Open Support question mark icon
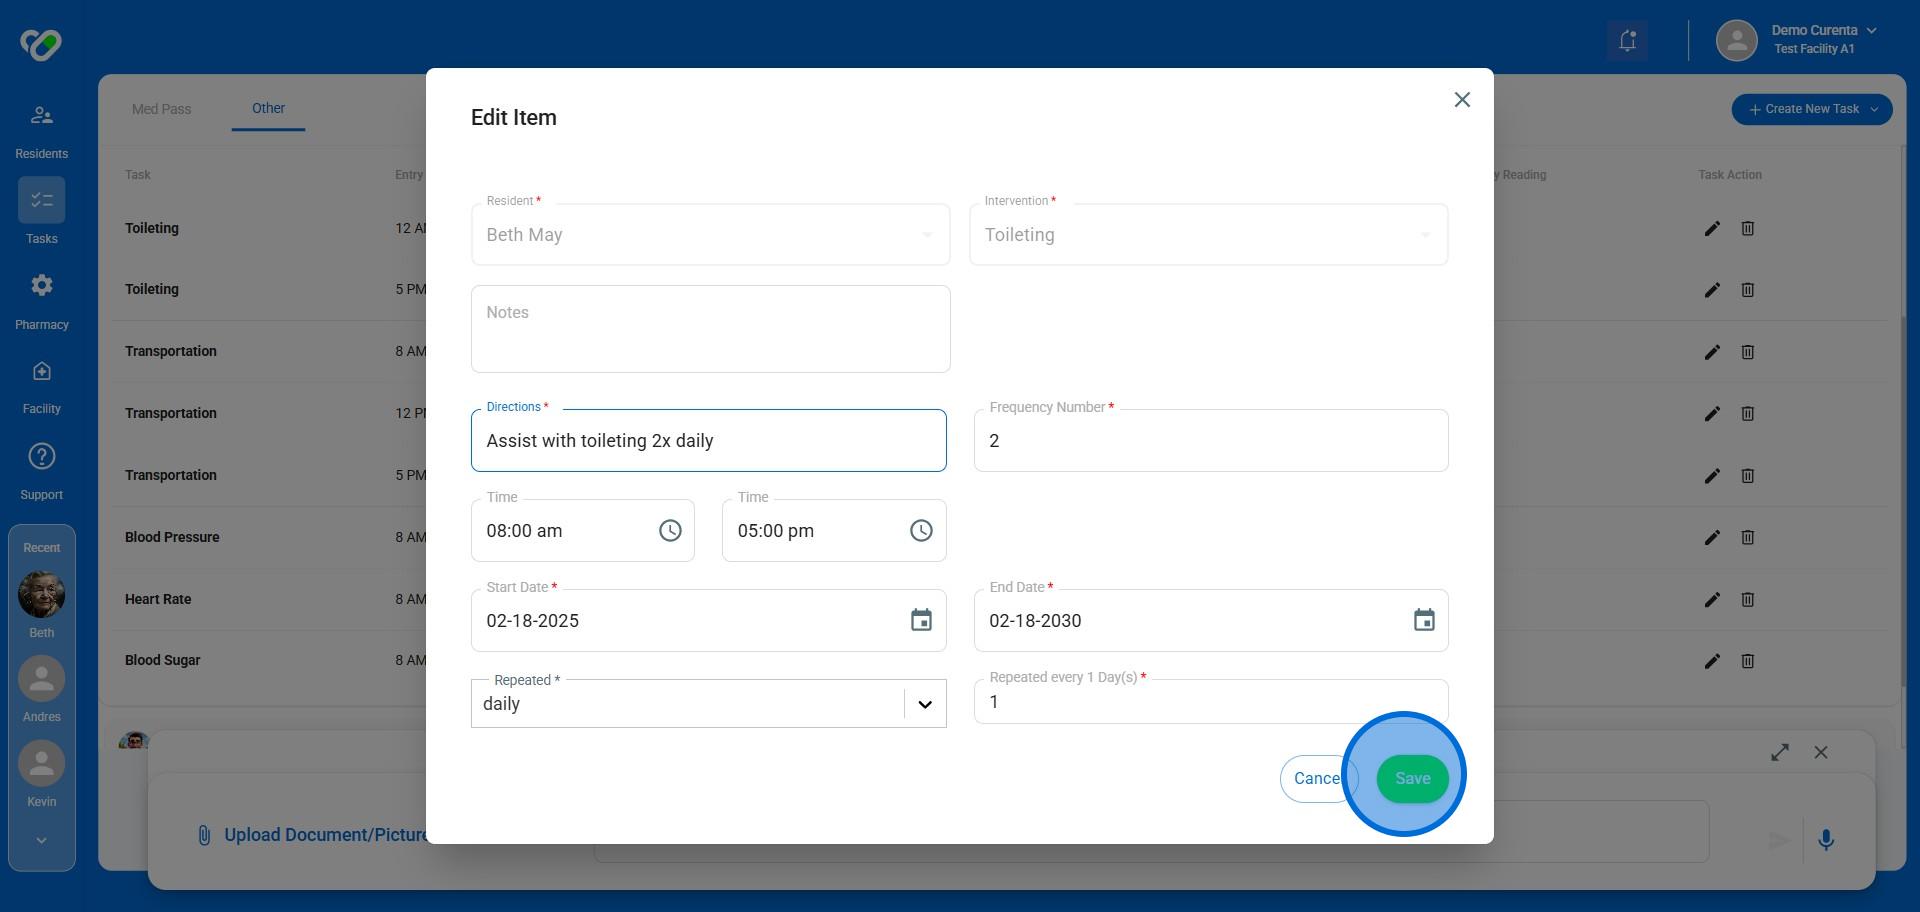Viewport: 1920px width, 912px height. click(41, 456)
